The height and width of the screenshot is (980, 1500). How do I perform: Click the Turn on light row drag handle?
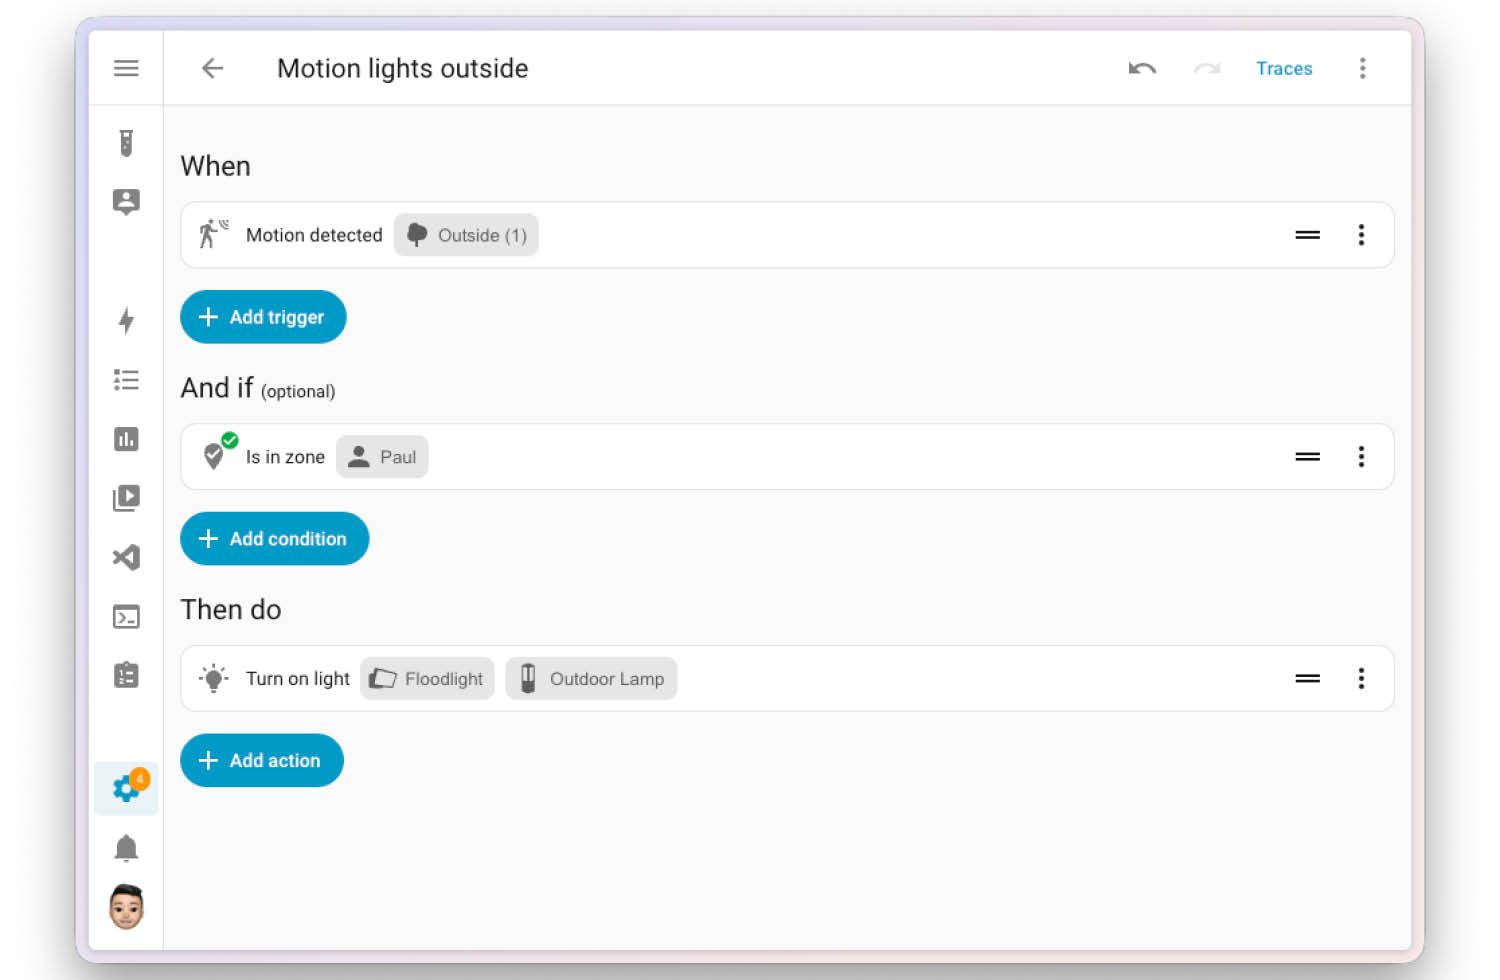coord(1307,678)
